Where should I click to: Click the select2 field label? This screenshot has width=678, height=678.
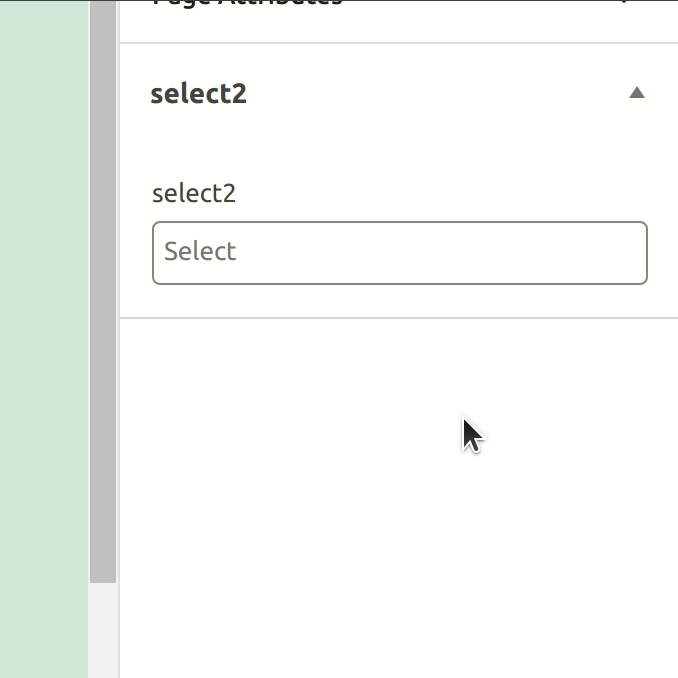[x=194, y=193]
